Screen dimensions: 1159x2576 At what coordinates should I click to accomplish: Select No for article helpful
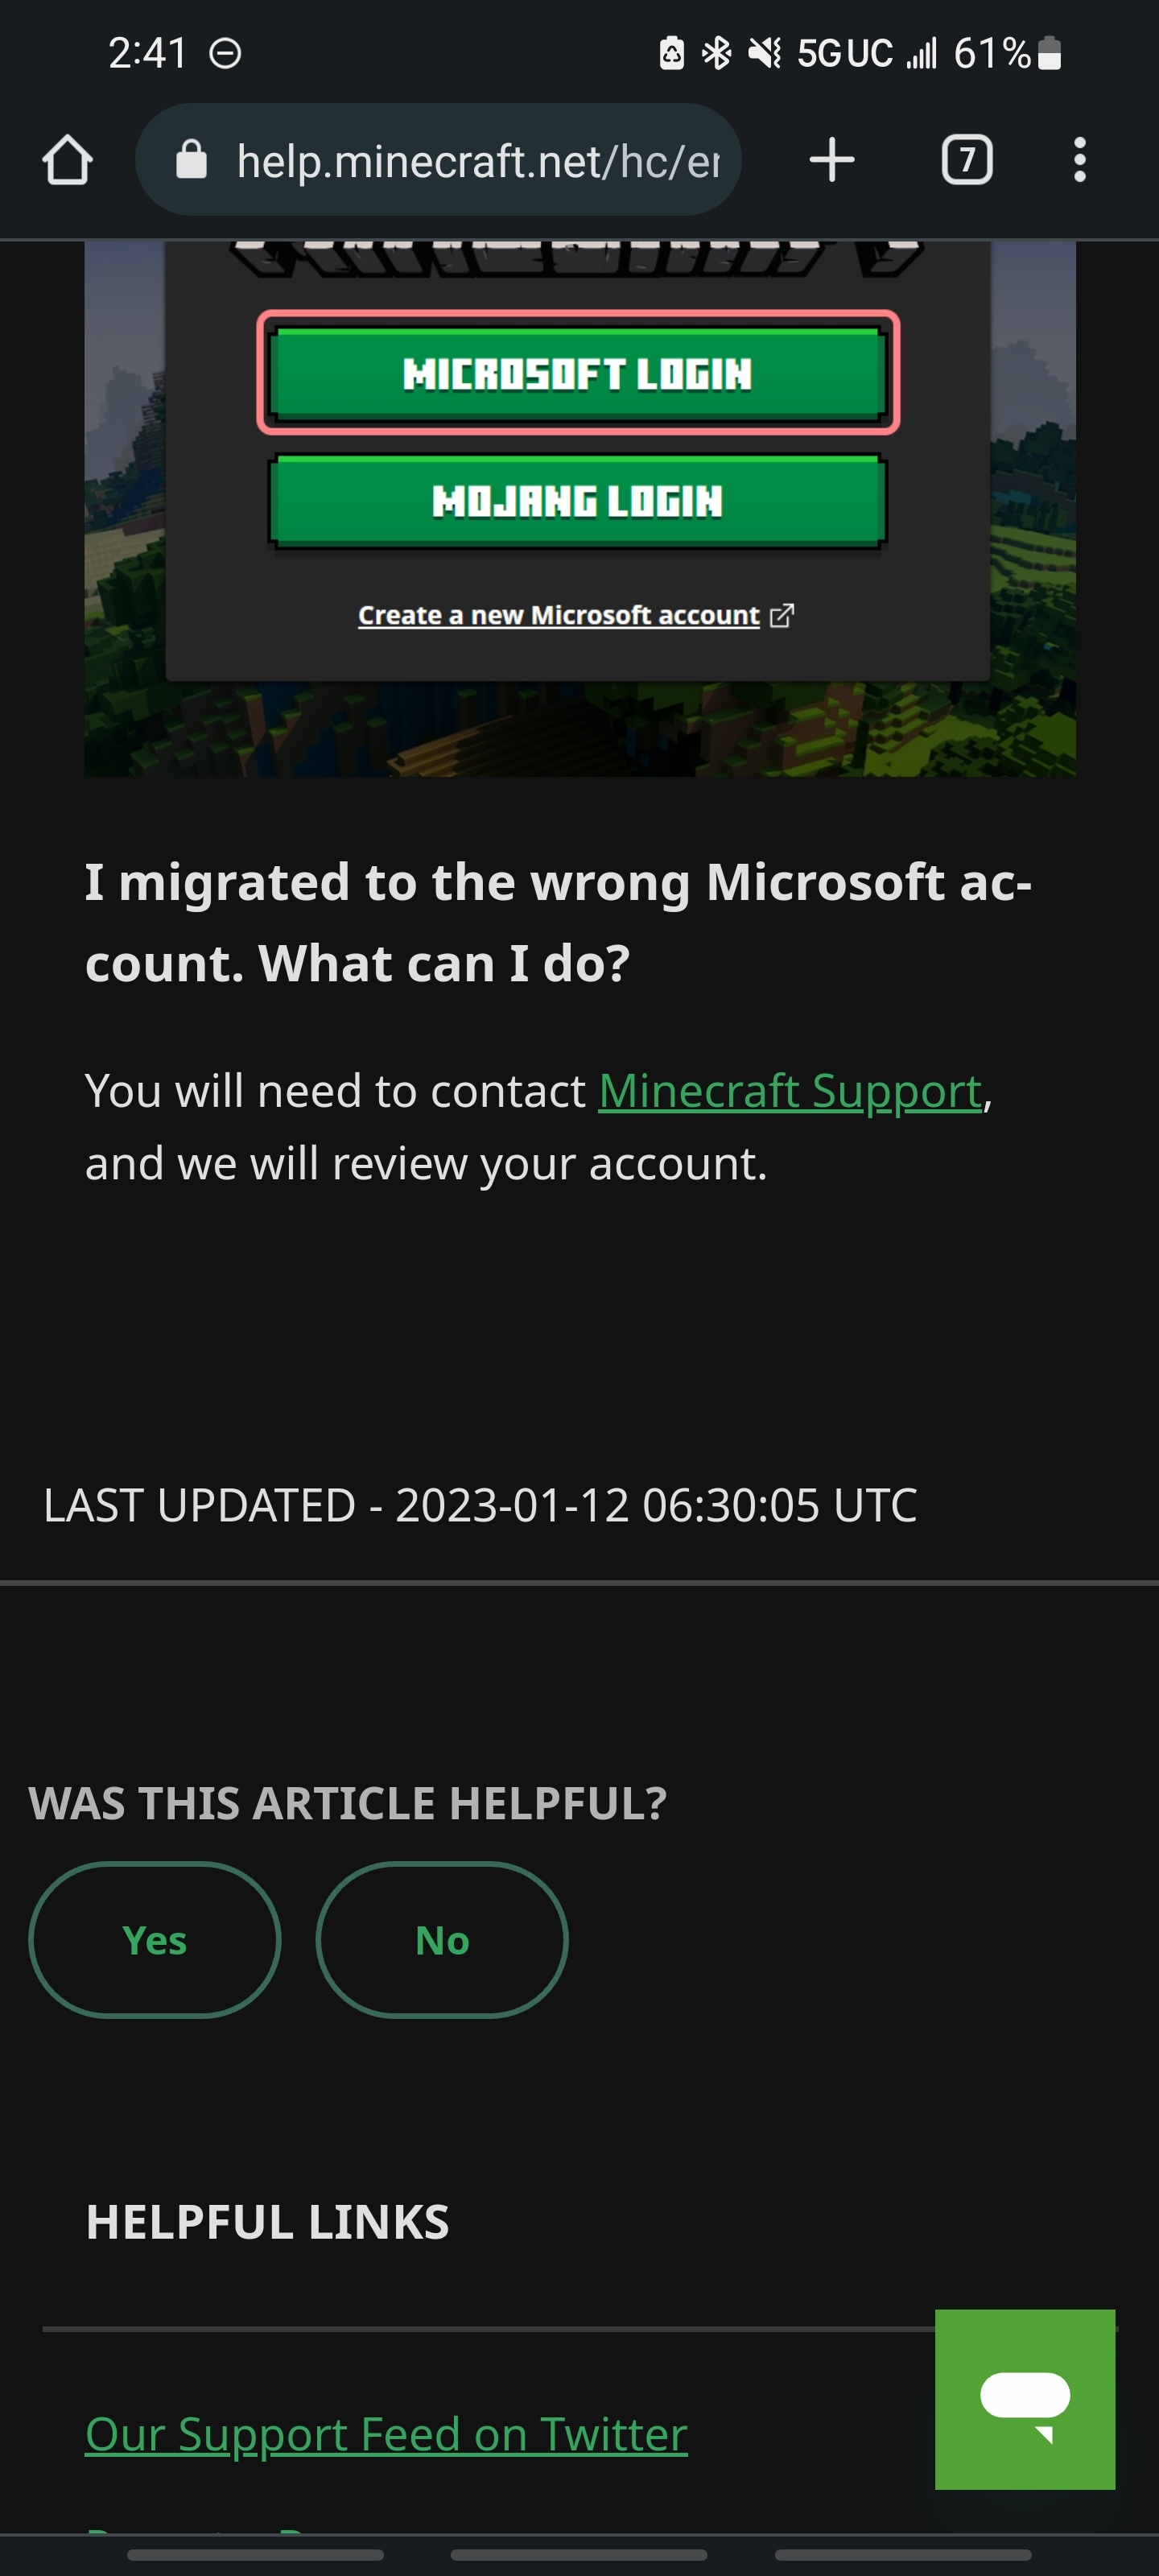[442, 1940]
